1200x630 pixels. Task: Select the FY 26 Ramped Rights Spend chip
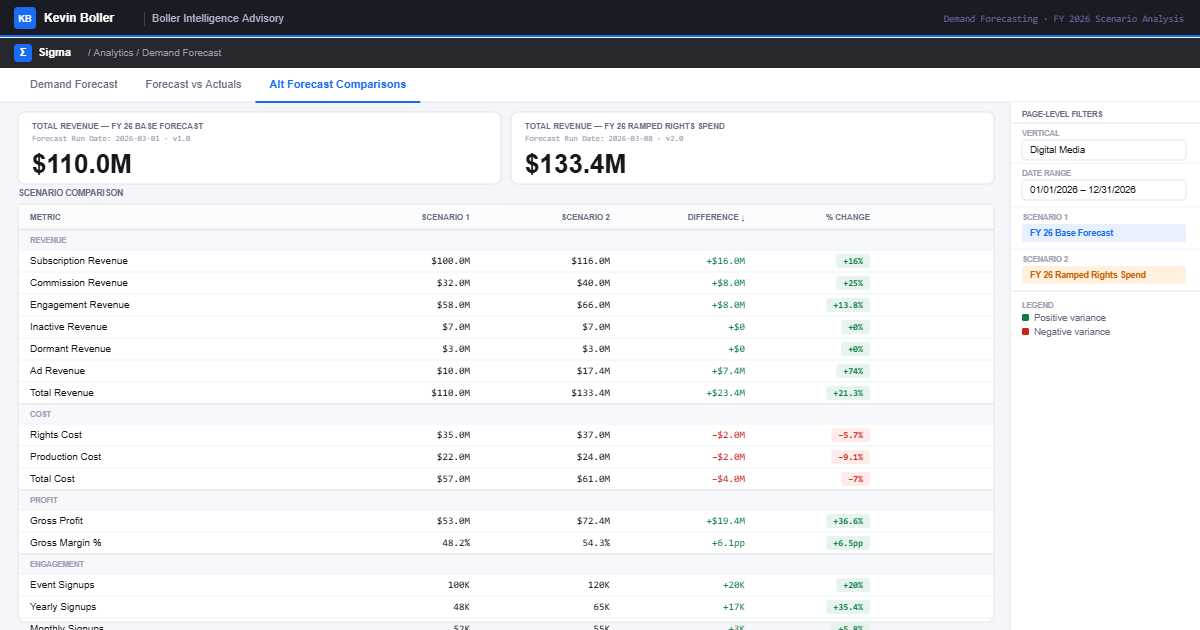coord(1103,275)
